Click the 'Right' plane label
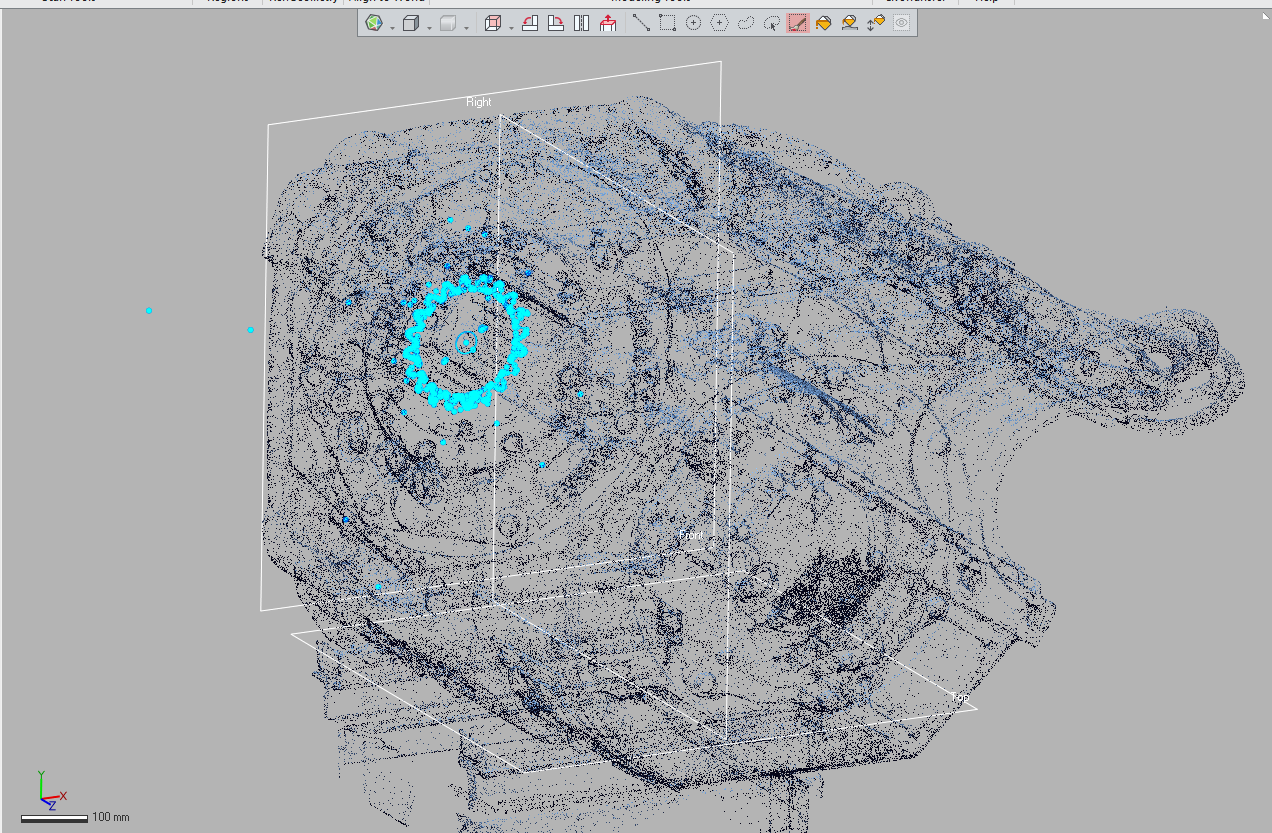 tap(479, 102)
